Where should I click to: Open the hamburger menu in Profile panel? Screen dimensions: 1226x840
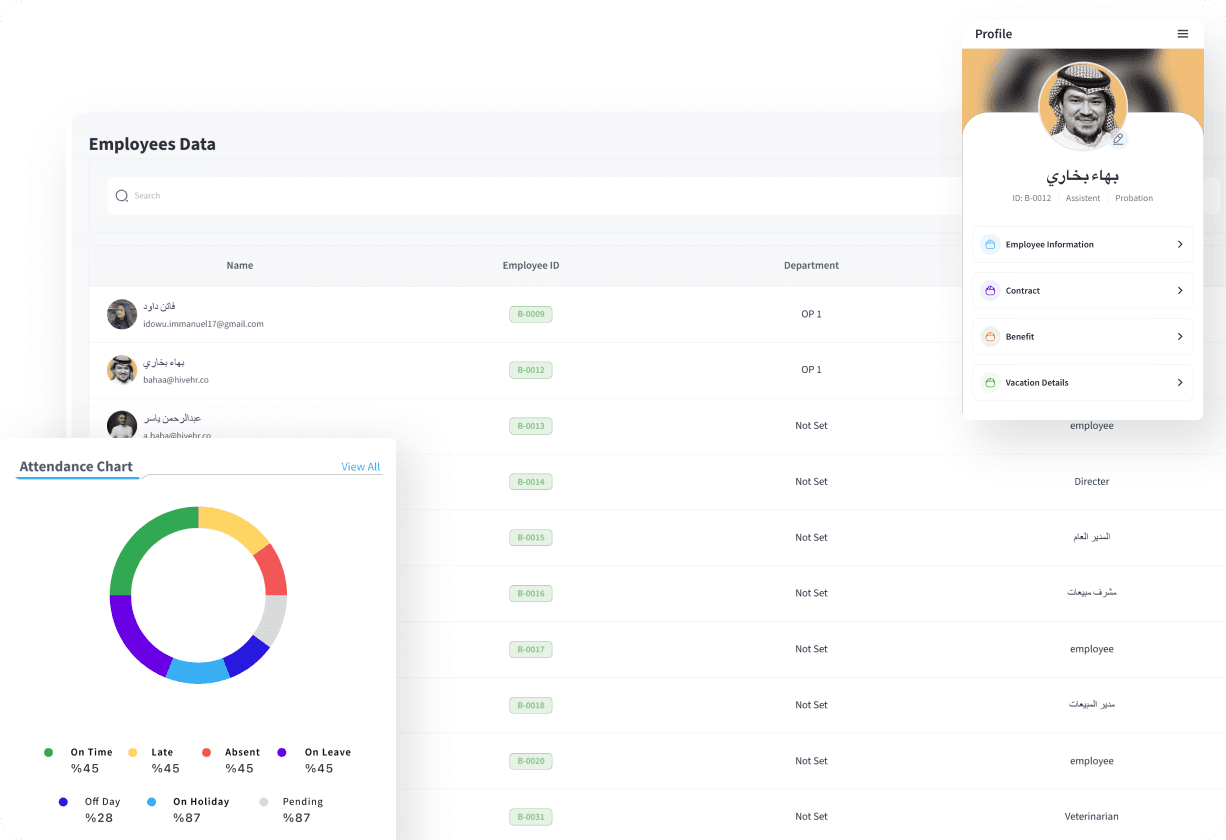pos(1183,34)
